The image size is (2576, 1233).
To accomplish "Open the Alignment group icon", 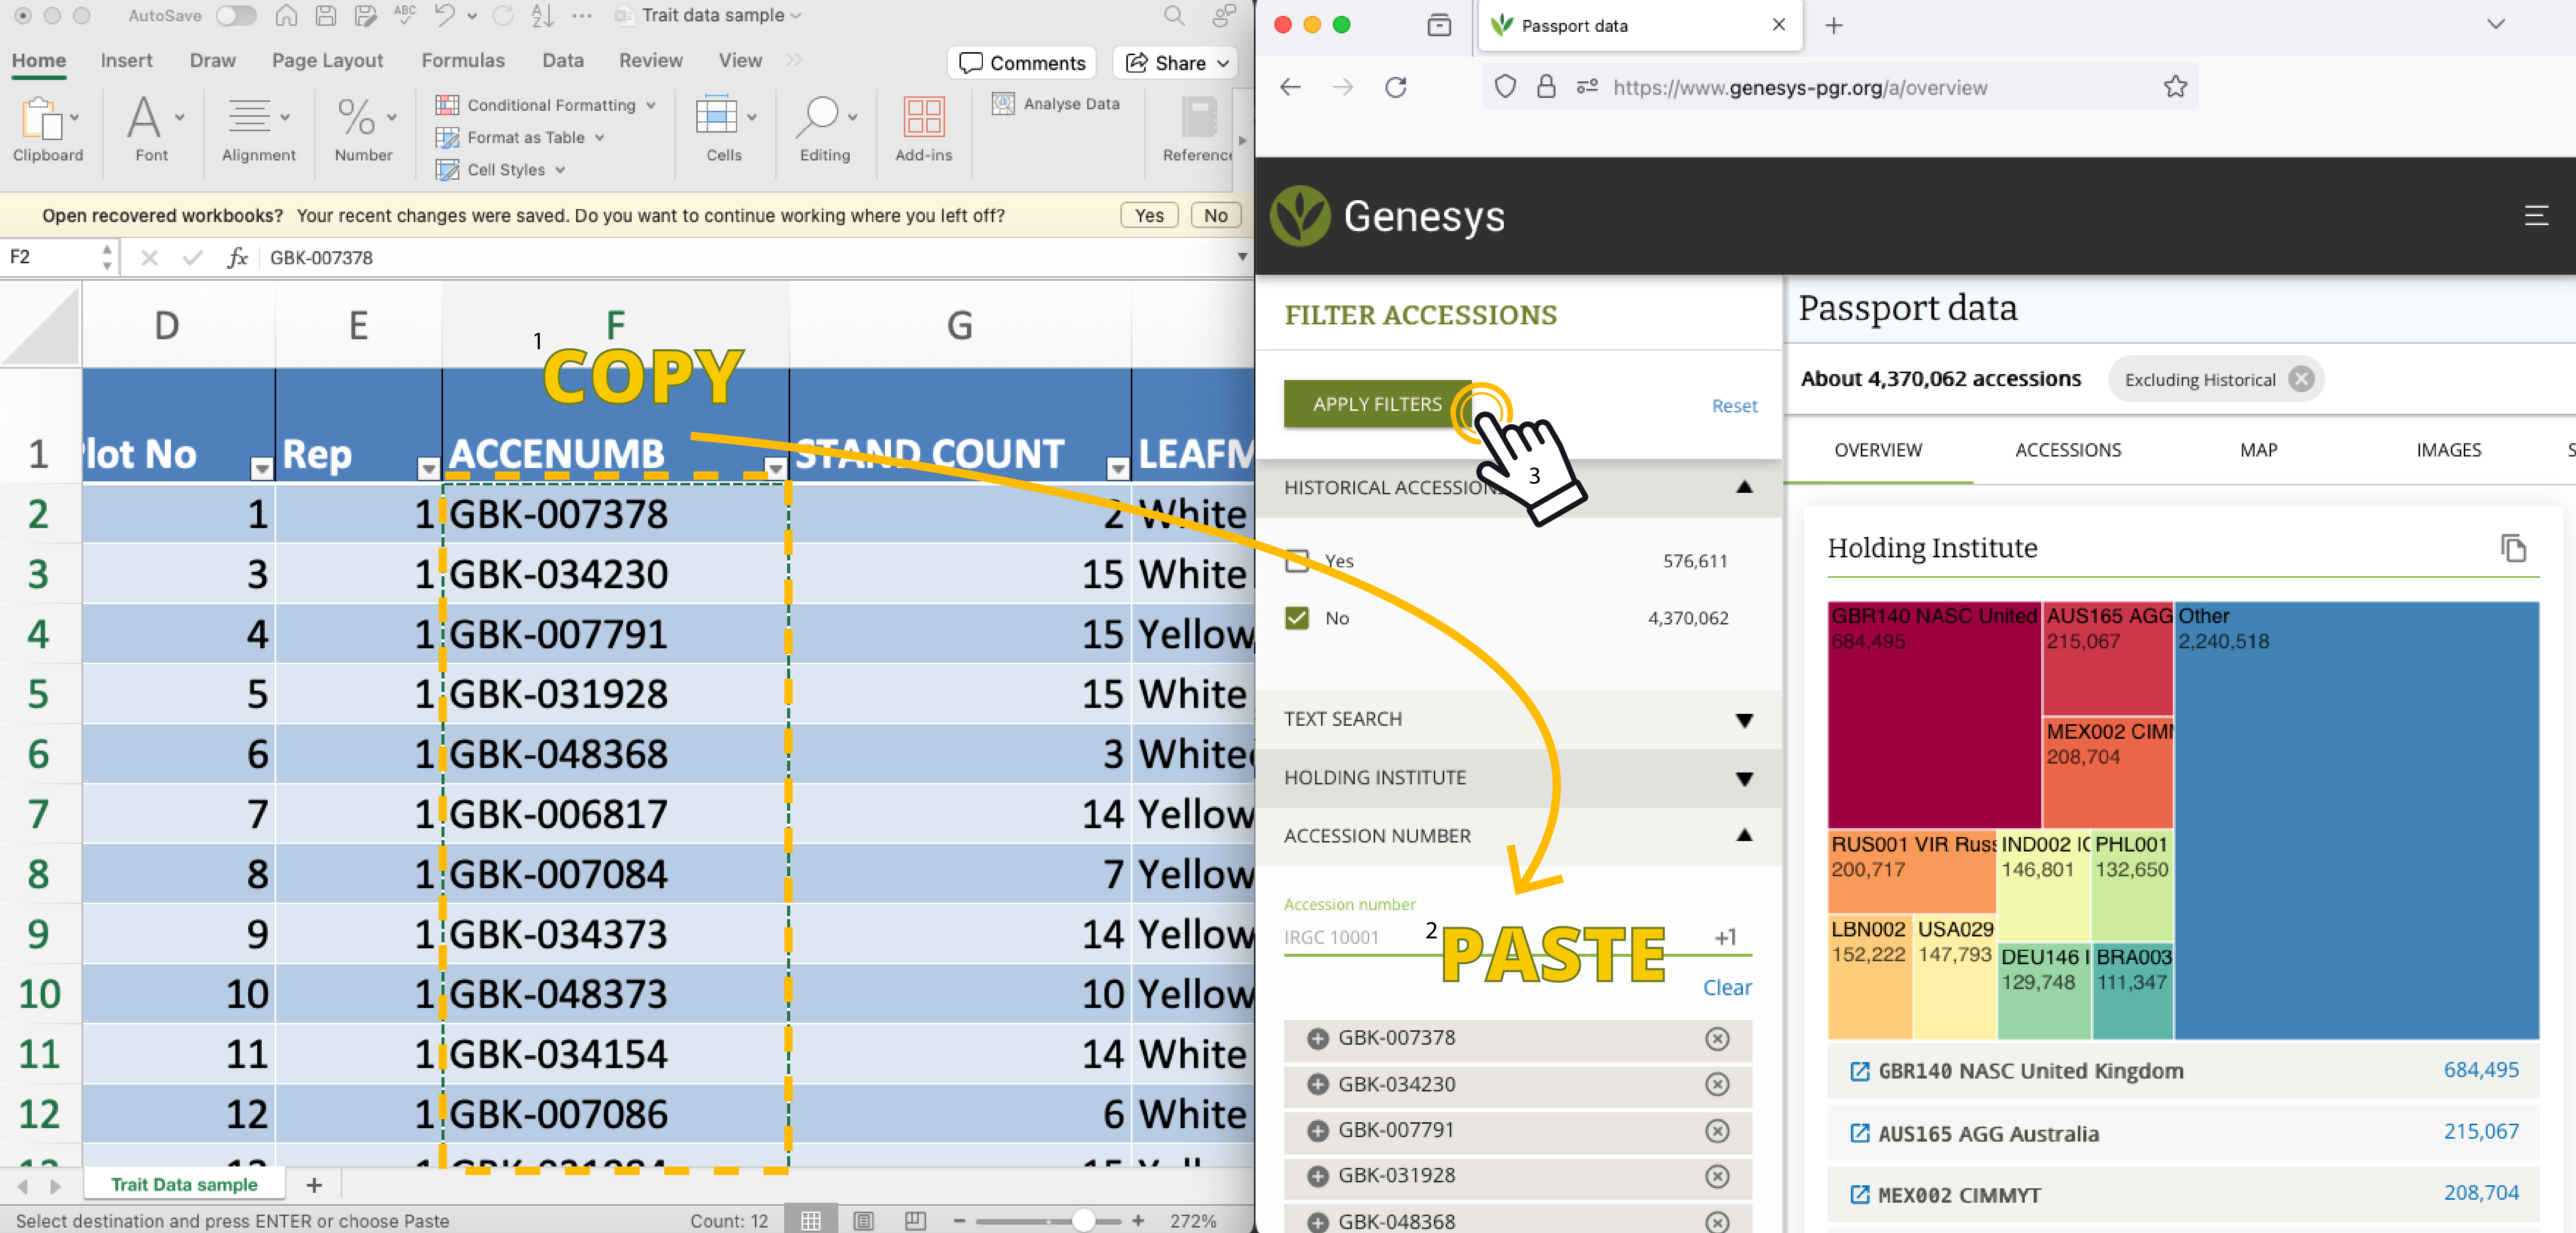I will coord(249,117).
